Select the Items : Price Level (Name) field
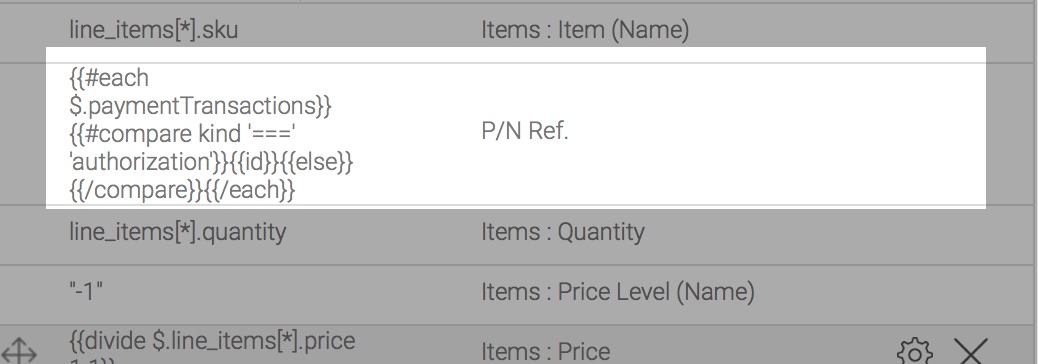The width and height of the screenshot is (1038, 364). (618, 292)
